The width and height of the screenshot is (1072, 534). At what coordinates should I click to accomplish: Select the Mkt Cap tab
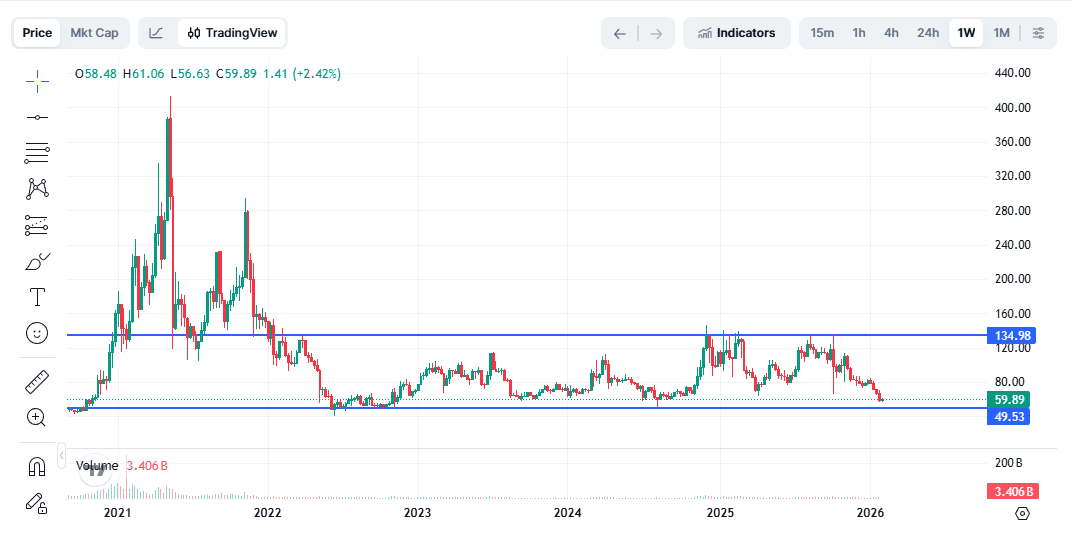coord(94,33)
